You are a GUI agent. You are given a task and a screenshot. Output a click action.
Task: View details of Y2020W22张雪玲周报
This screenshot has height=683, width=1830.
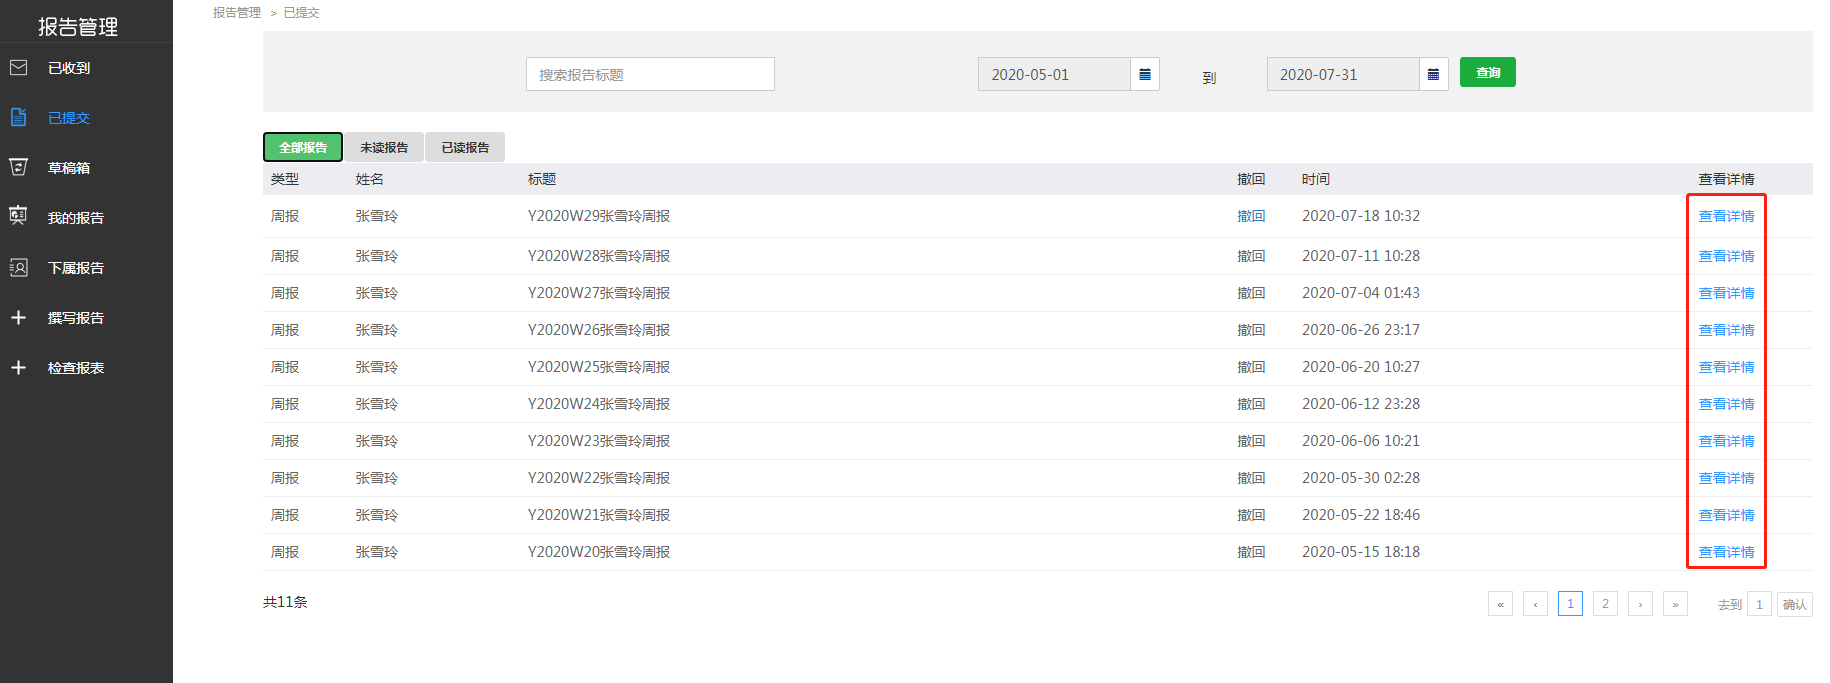tap(1726, 478)
